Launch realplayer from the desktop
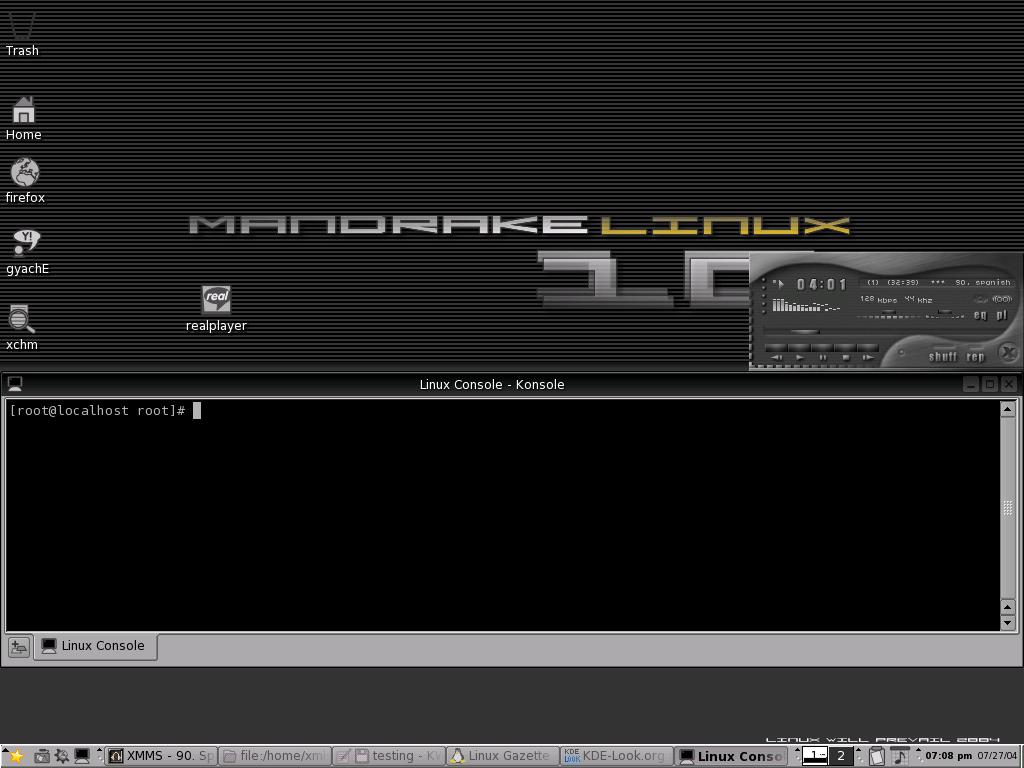Viewport: 1024px width, 768px height. coord(216,308)
